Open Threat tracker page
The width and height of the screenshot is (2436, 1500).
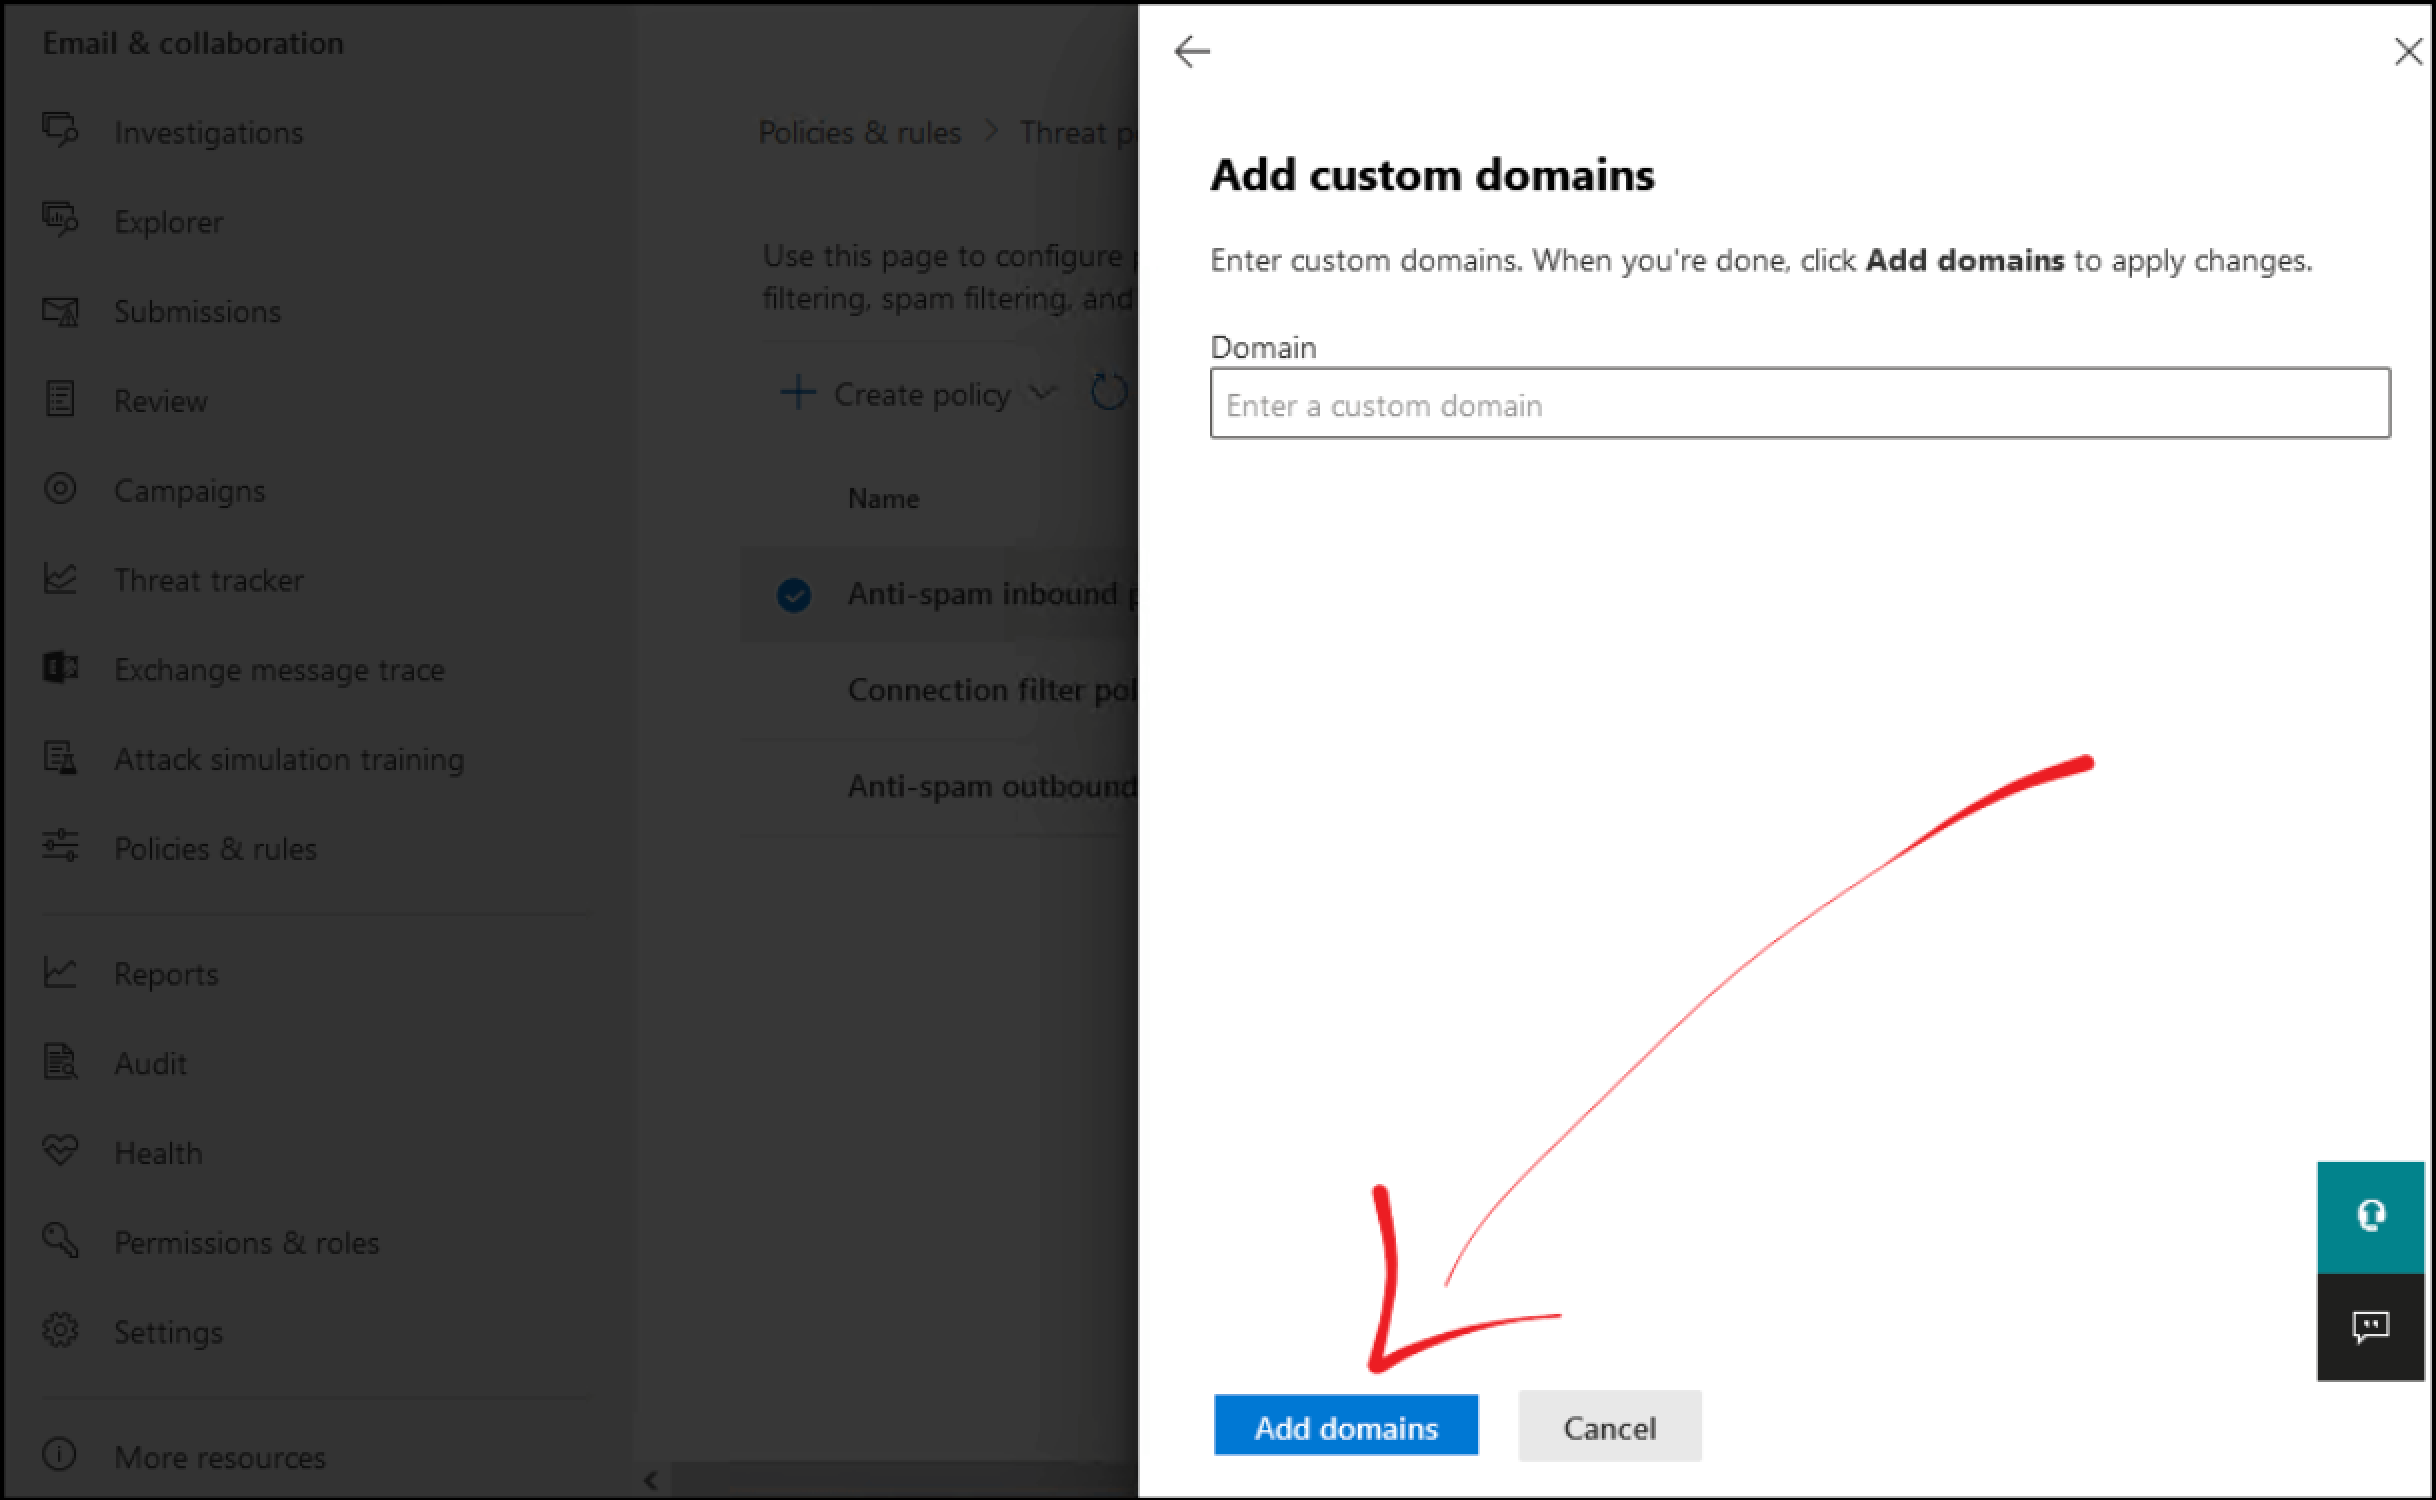tap(208, 580)
